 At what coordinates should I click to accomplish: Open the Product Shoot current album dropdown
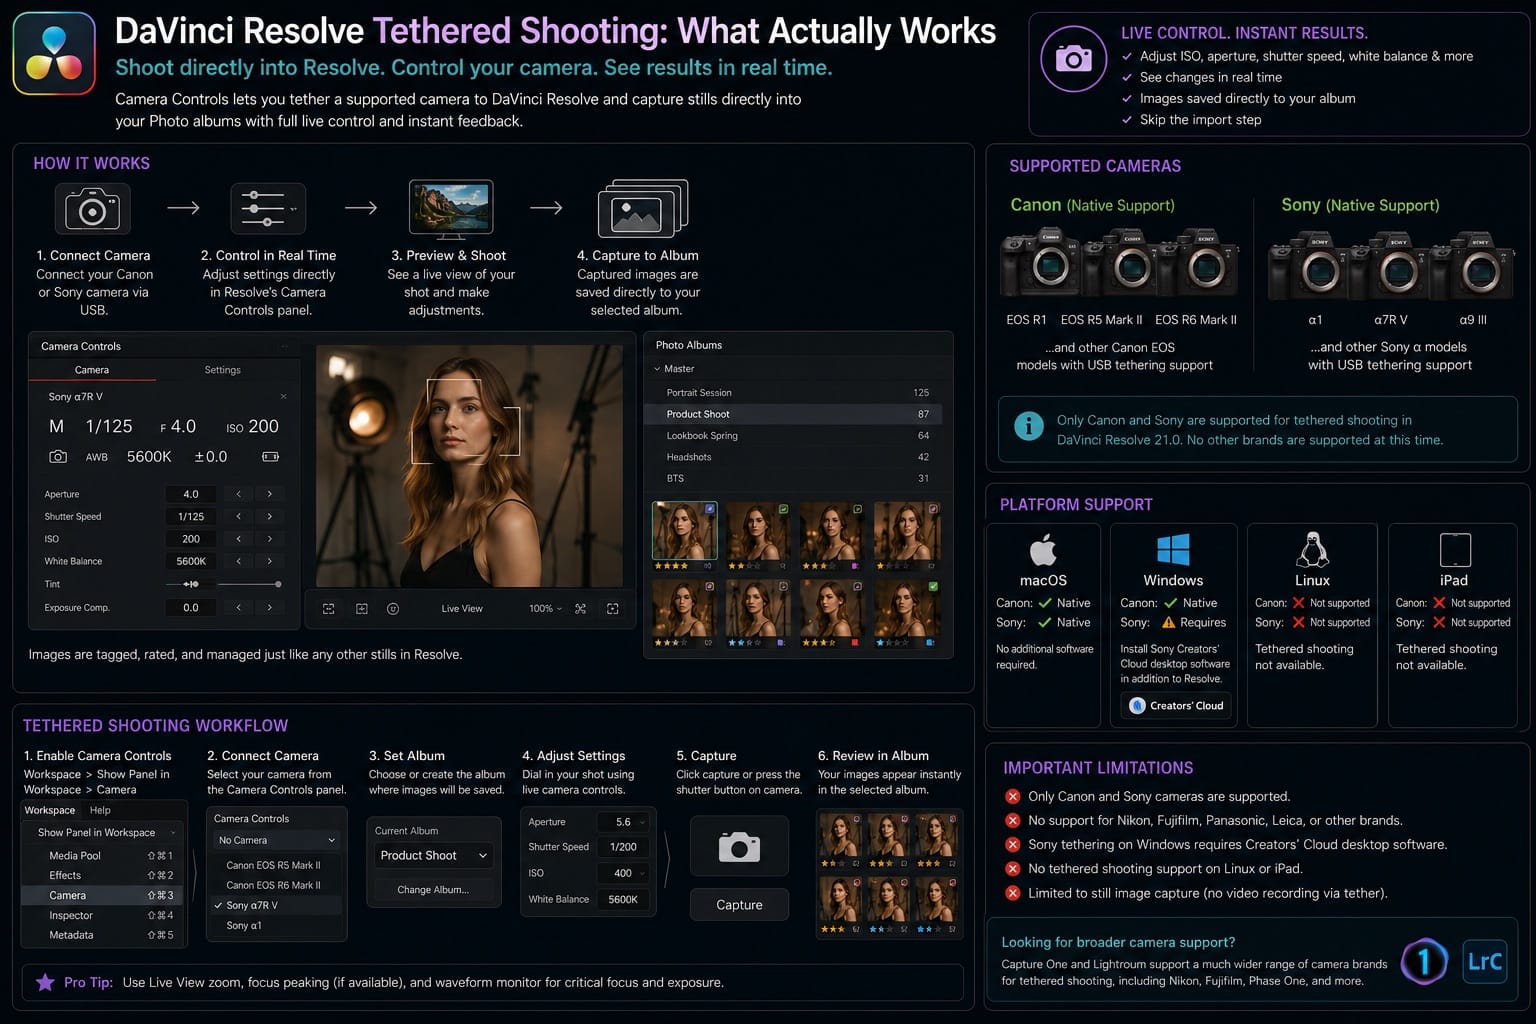pyautogui.click(x=433, y=855)
